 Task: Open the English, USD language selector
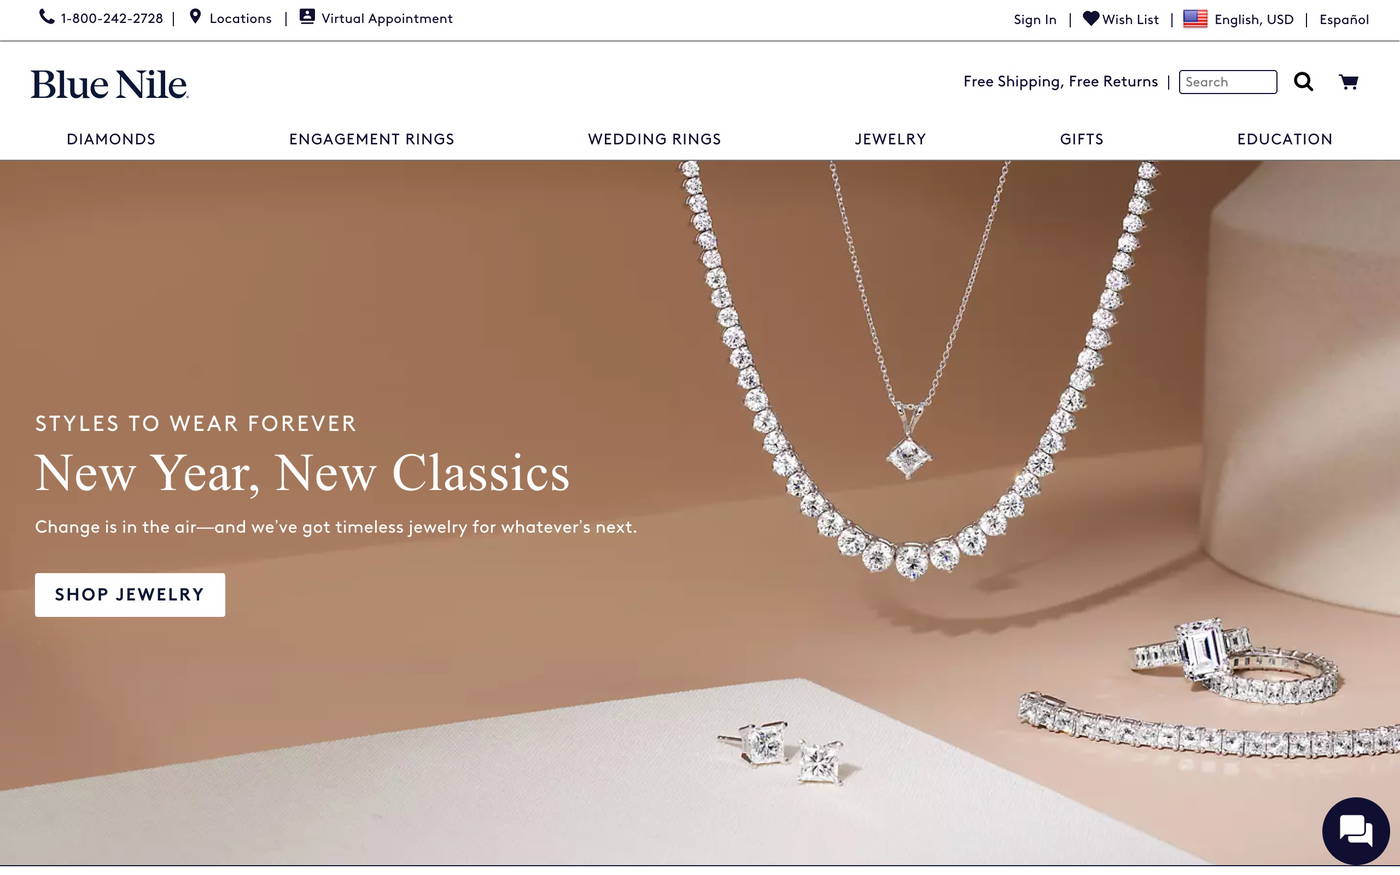(1254, 19)
